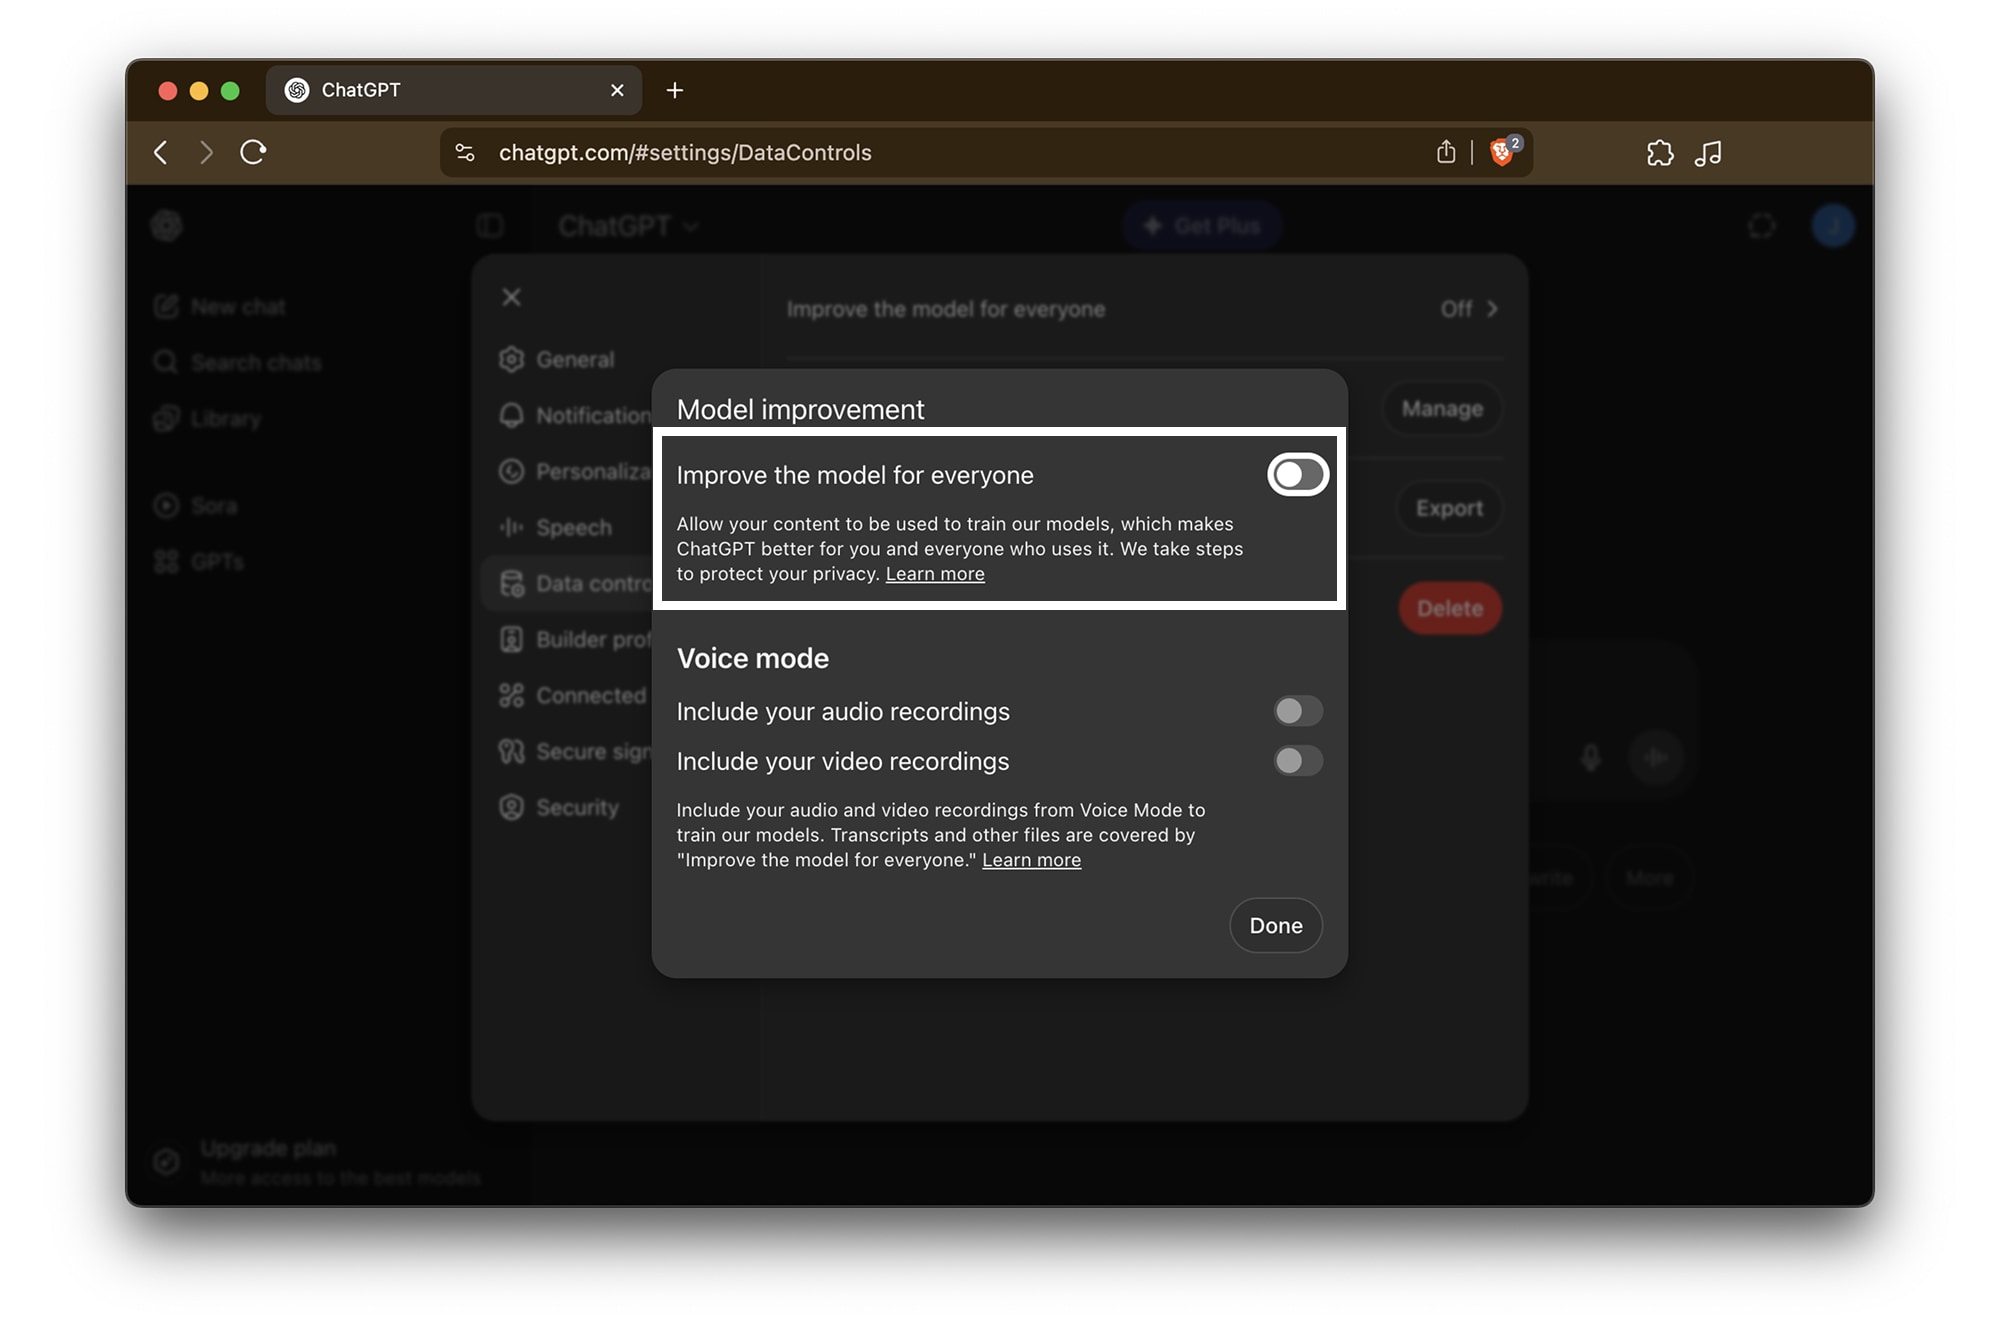
Task: Close the settings panel with X
Action: [x=511, y=297]
